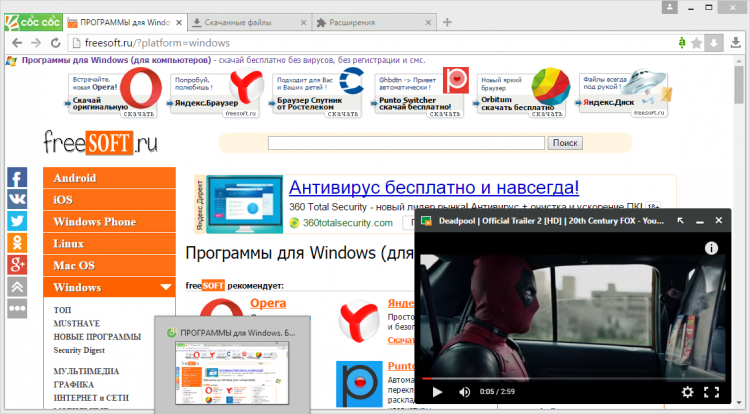Open the Windows Phone category
The image size is (750, 414).
pyautogui.click(x=110, y=222)
